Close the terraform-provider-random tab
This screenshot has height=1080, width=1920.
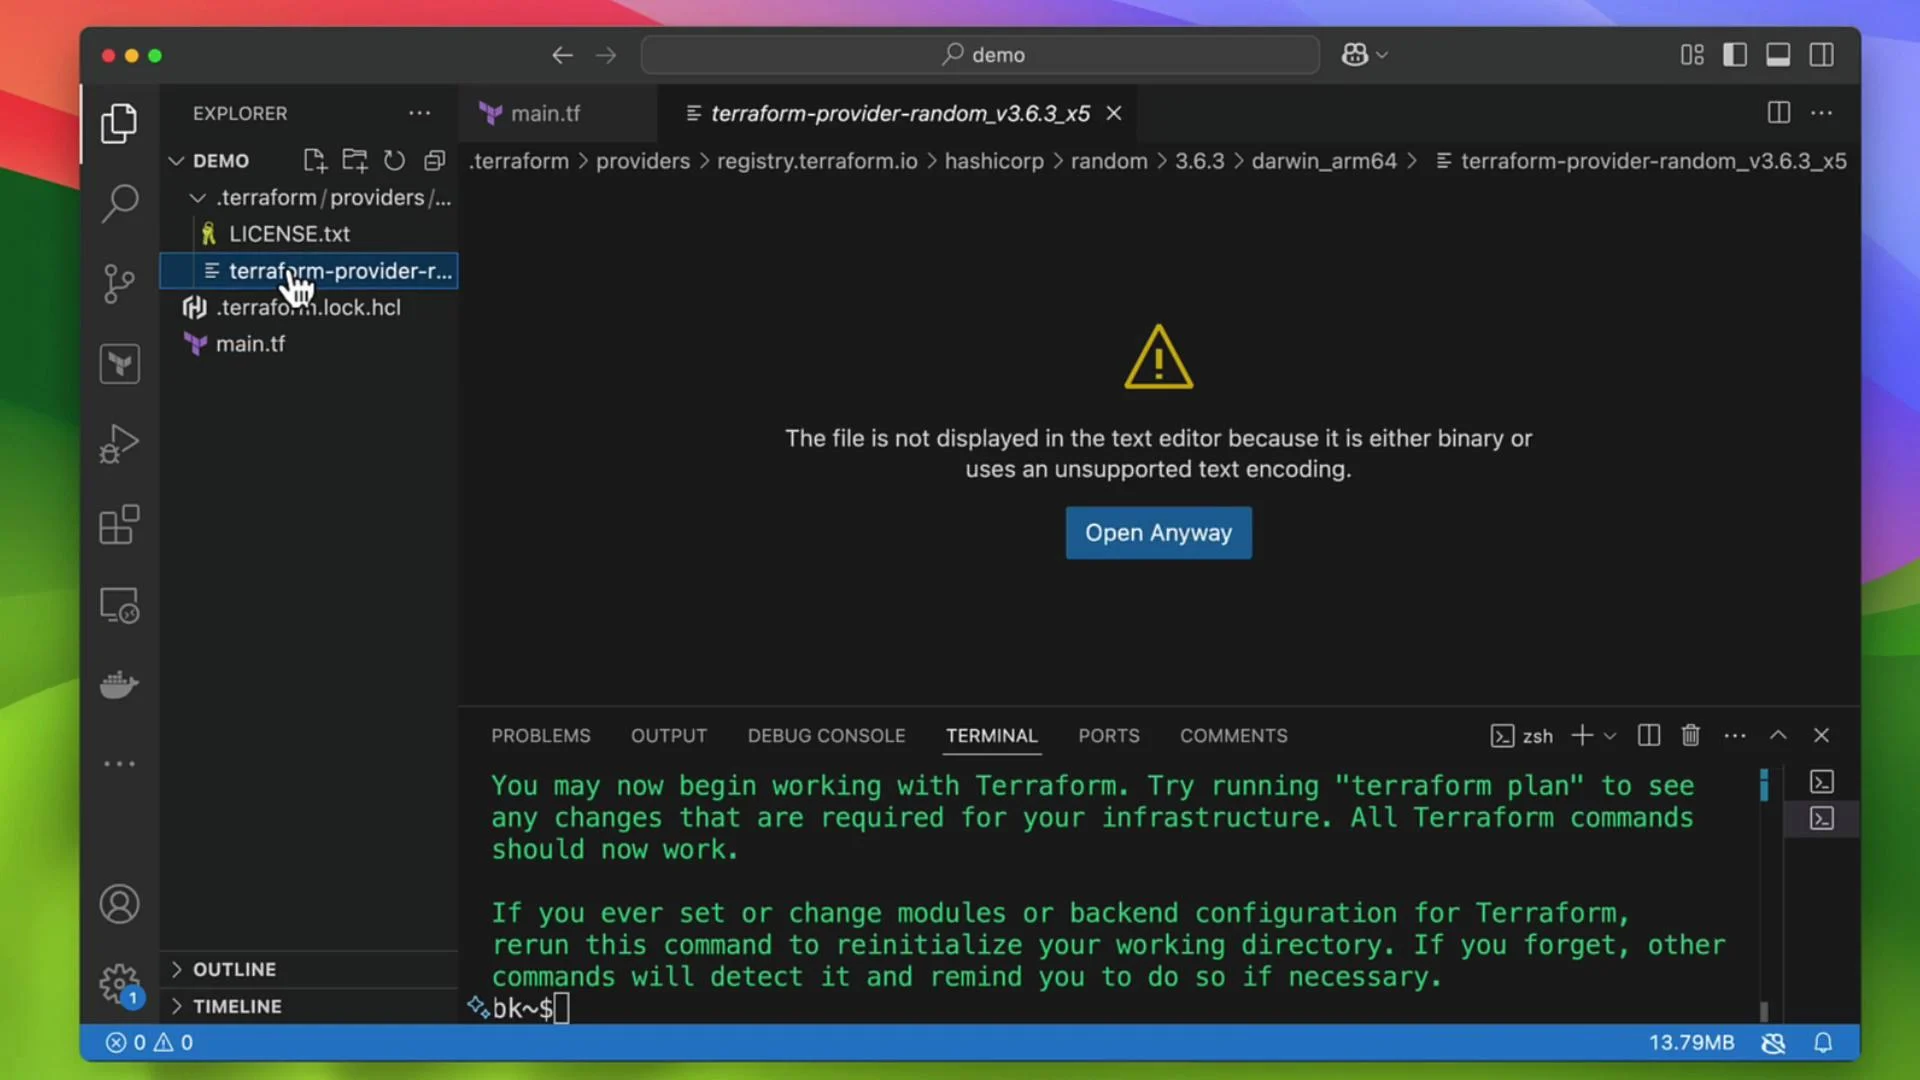[x=1114, y=114]
